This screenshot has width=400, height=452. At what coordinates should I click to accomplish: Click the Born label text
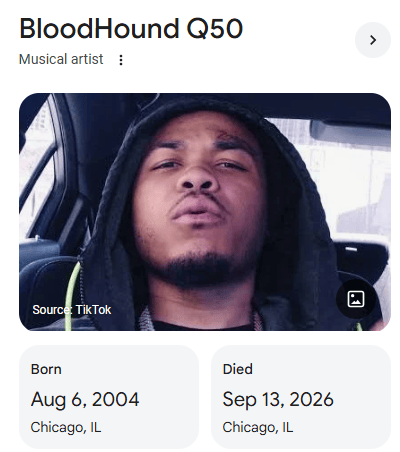[x=46, y=369]
